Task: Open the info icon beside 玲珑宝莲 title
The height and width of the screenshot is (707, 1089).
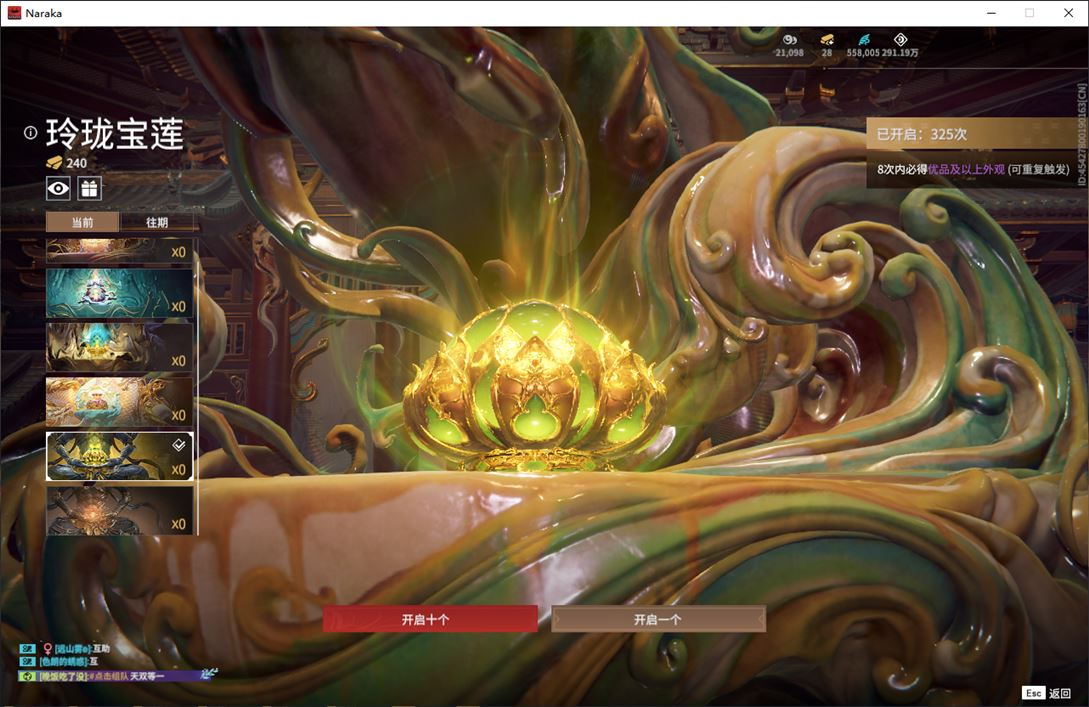Action: tap(31, 133)
